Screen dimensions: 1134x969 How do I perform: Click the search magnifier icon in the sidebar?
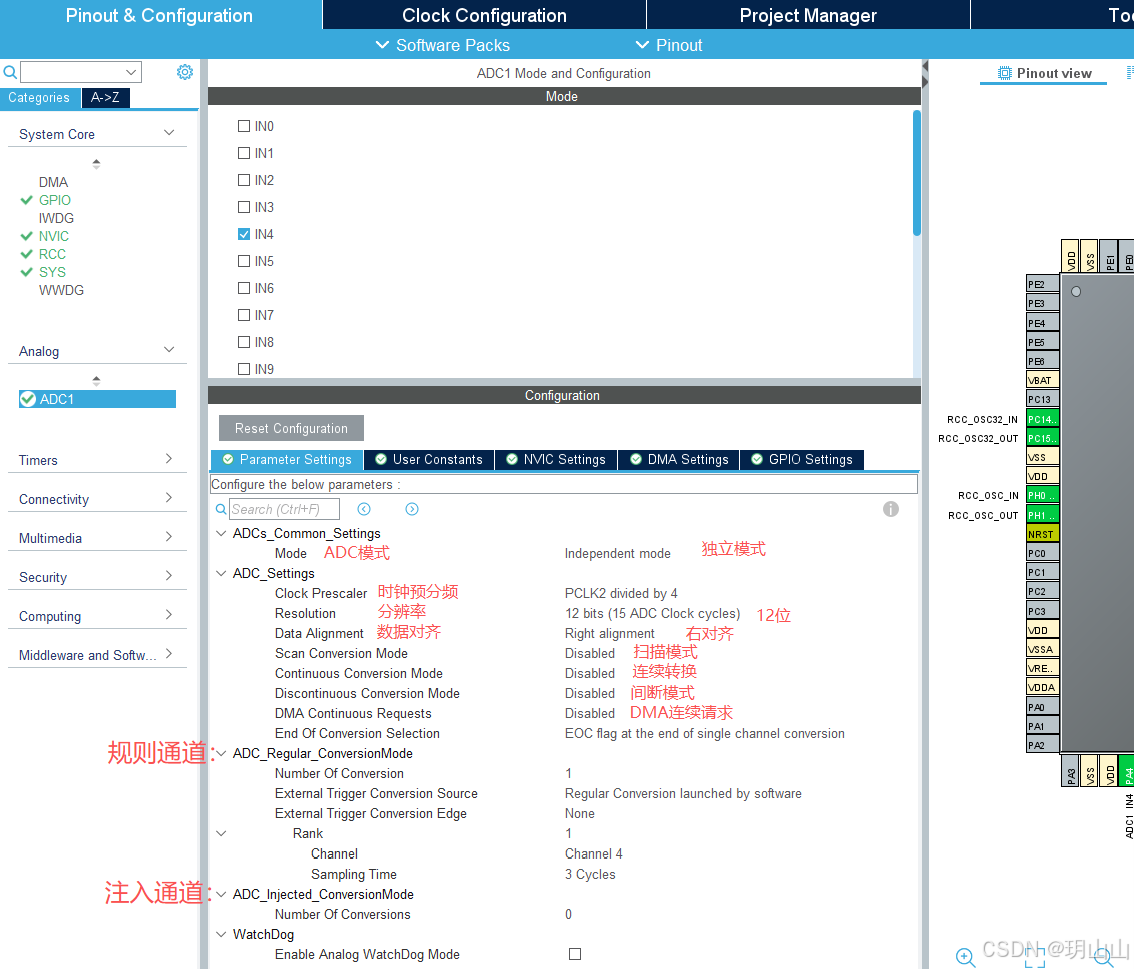point(10,72)
